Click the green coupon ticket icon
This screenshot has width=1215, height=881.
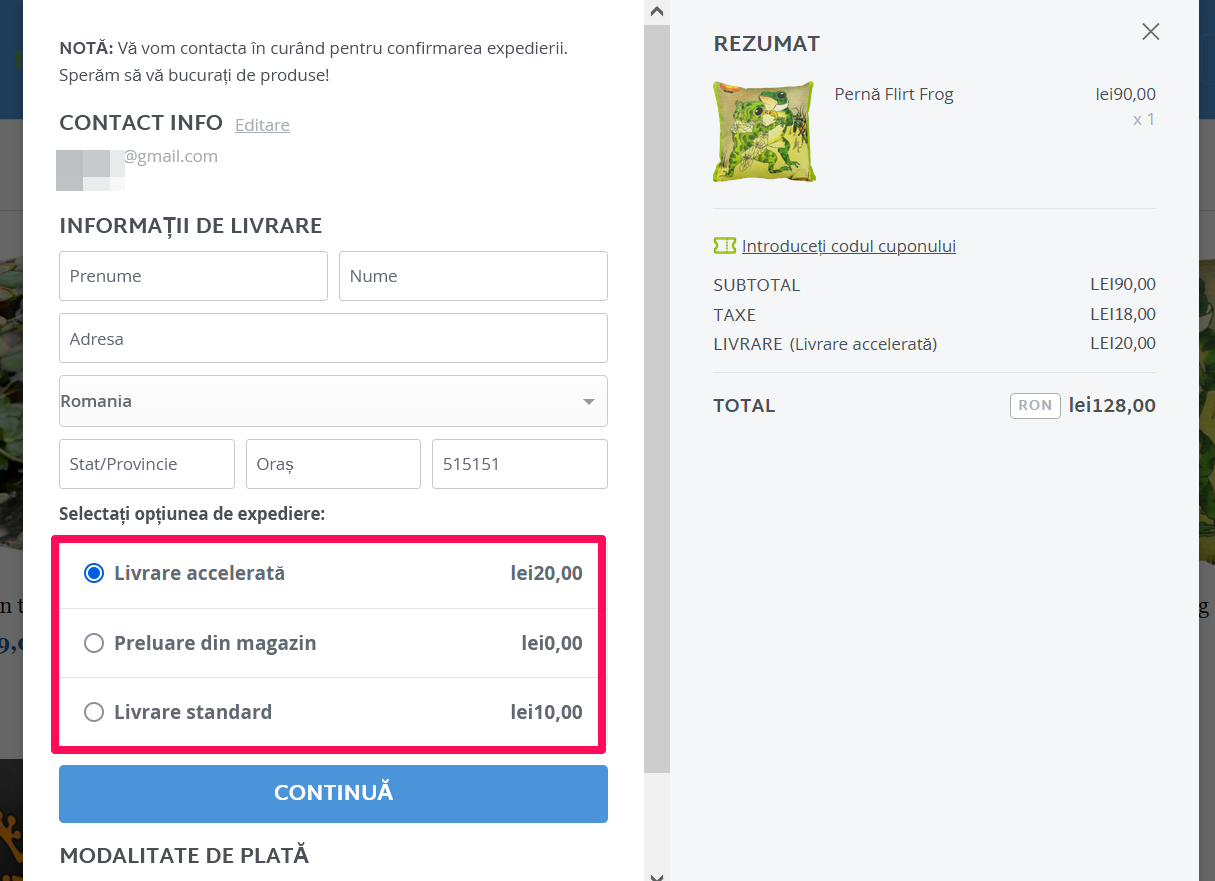pos(724,246)
